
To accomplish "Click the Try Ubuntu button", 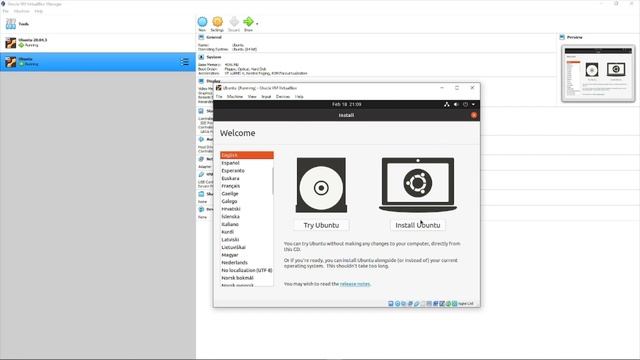I will coord(321,225).
